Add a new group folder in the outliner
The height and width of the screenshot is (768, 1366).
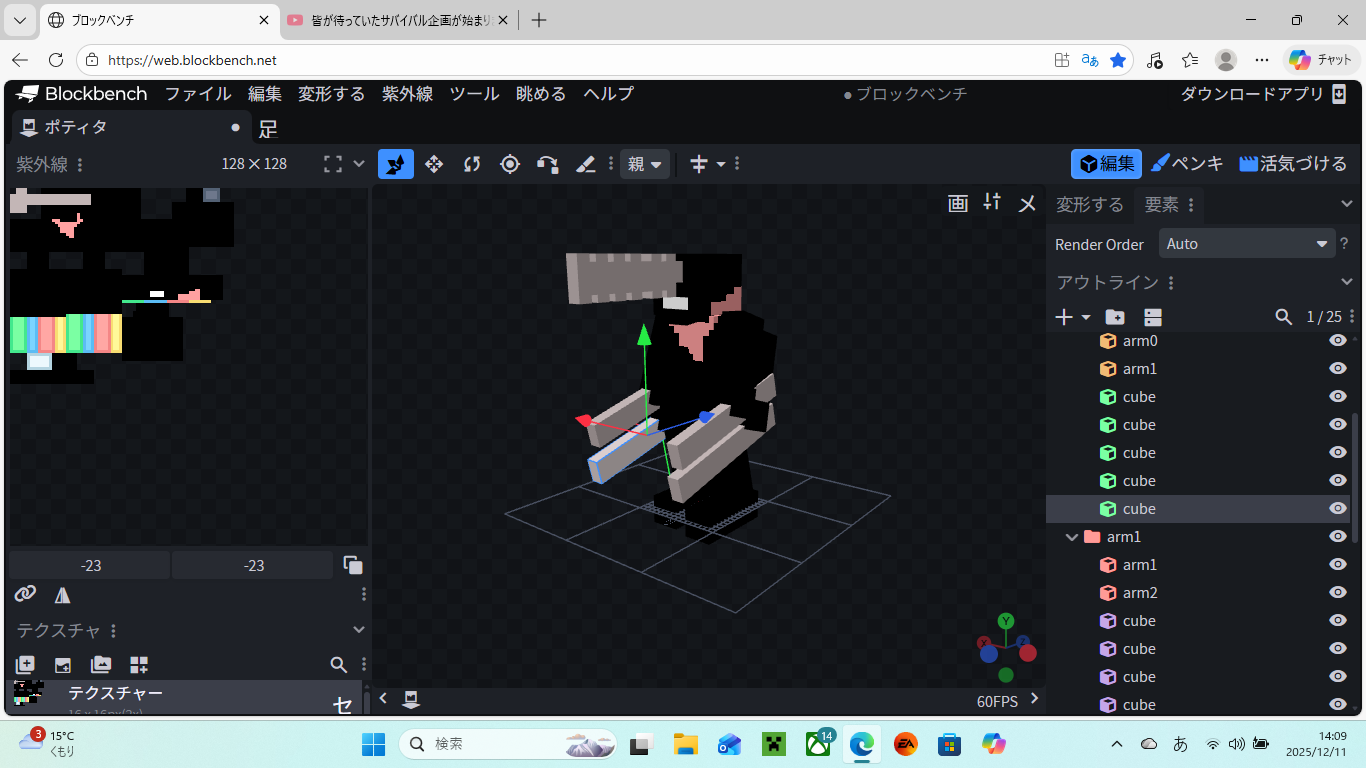[1114, 316]
